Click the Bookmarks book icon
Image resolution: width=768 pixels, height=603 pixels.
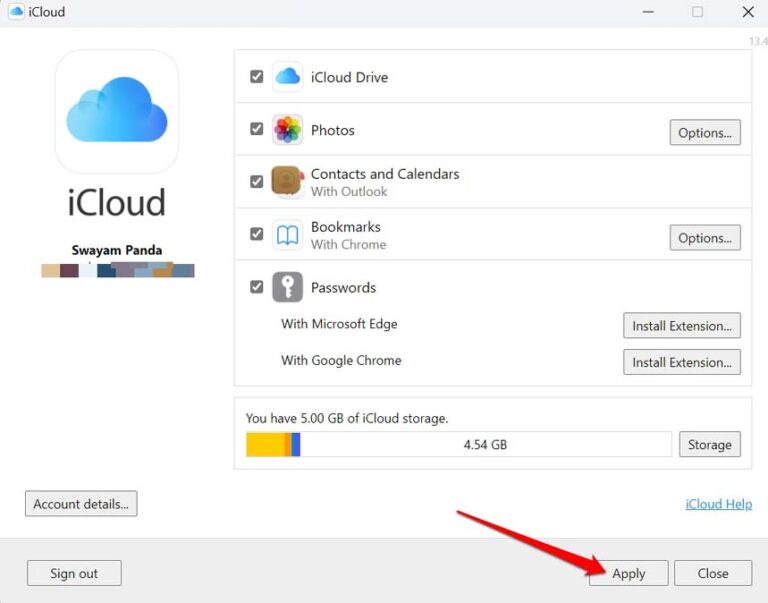click(287, 235)
